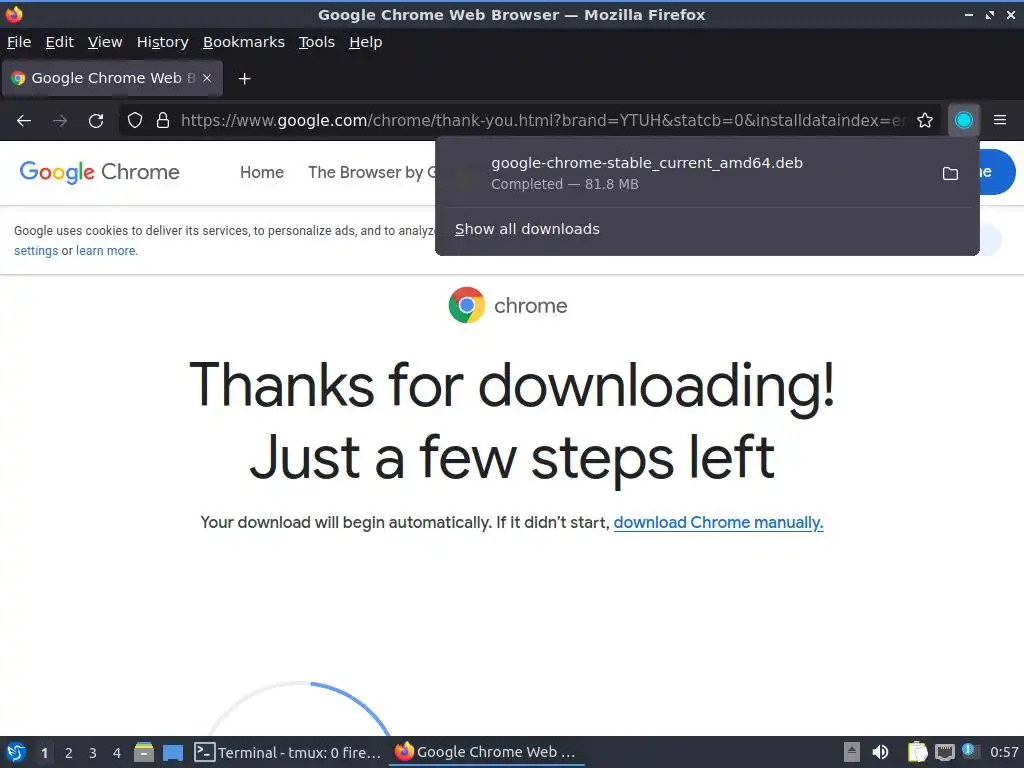Open the Bookmarks menu
Viewport: 1024px width, 768px height.
[244, 42]
